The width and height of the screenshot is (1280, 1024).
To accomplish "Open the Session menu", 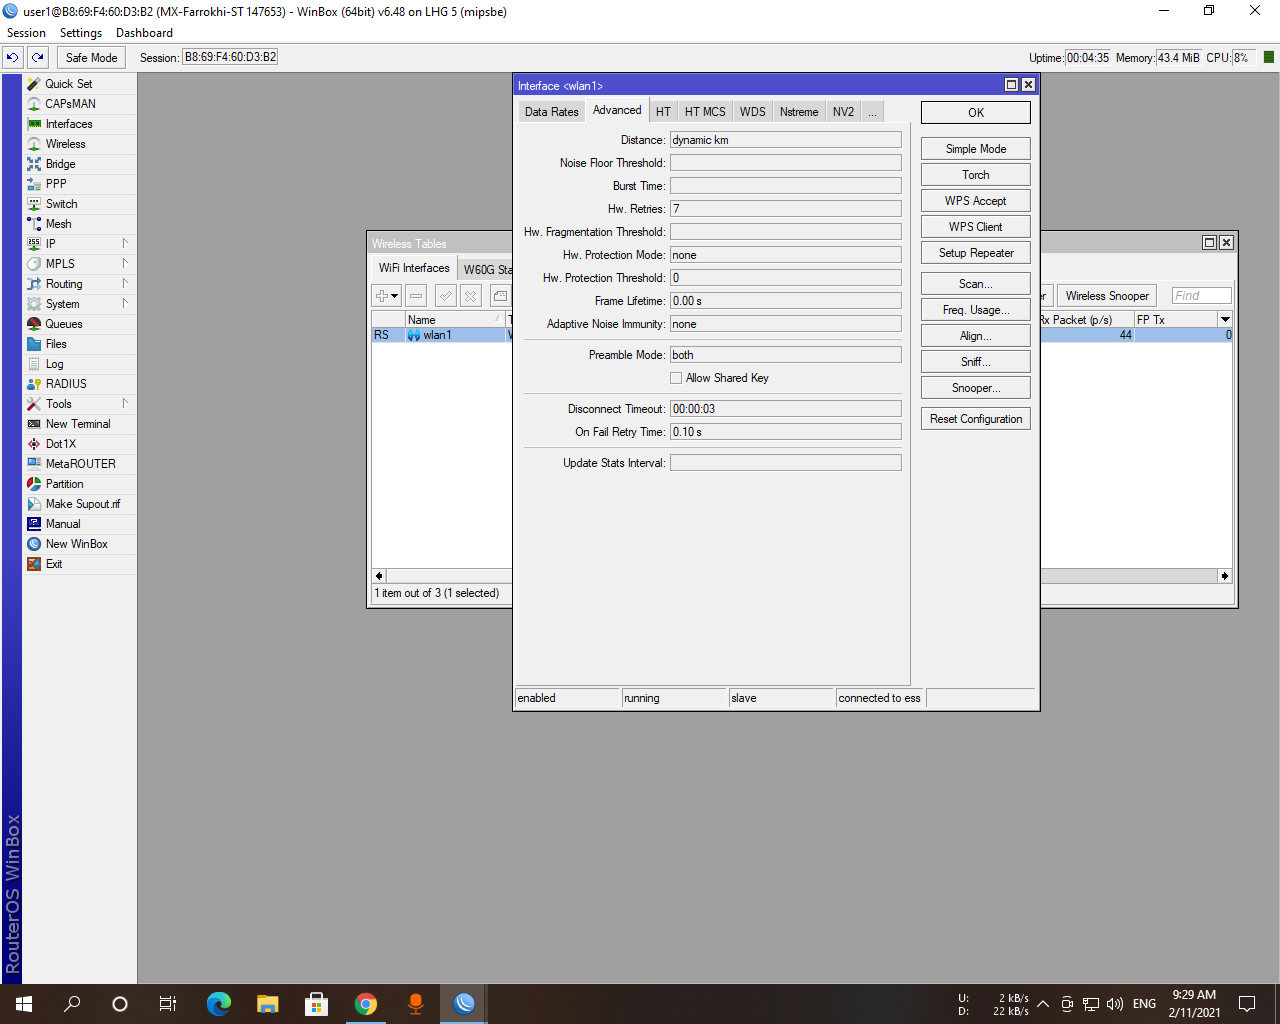I will (26, 32).
